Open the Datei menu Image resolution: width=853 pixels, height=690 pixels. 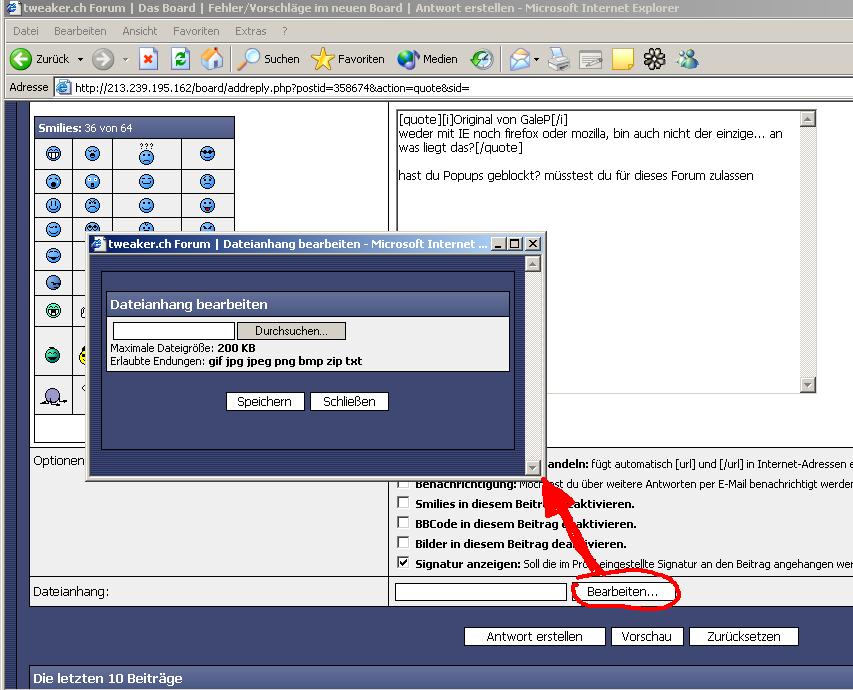point(26,31)
